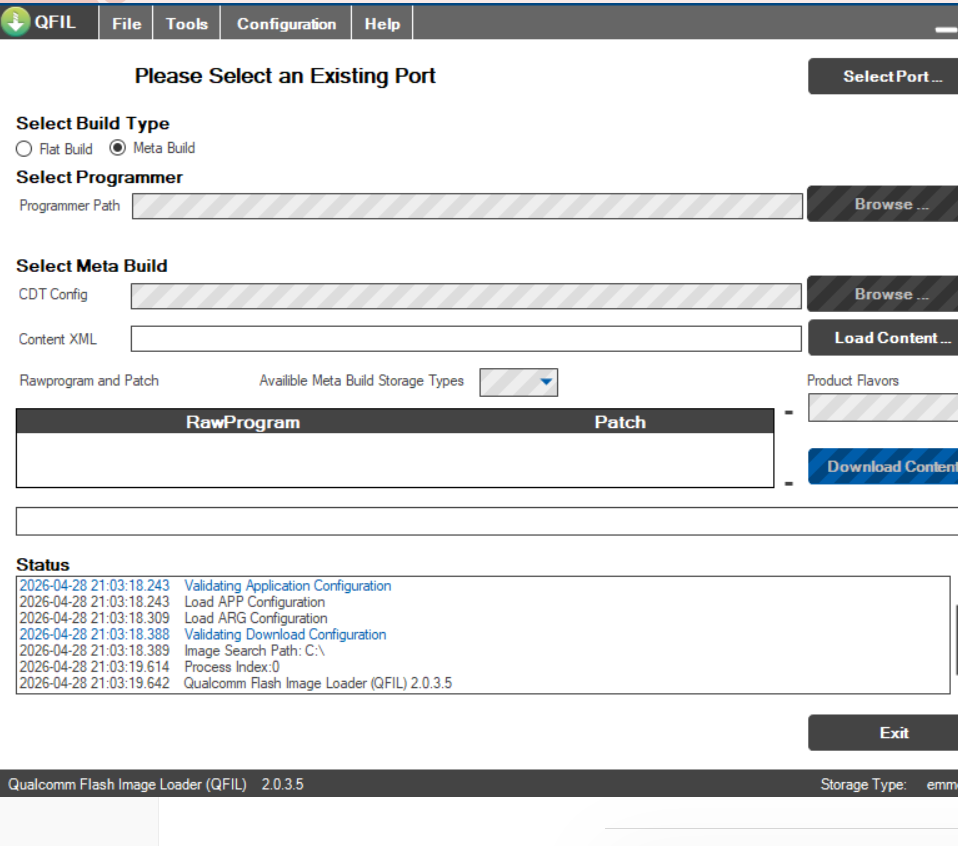The width and height of the screenshot is (958, 846).
Task: Select the Flat Build radio button
Action: coord(24,149)
